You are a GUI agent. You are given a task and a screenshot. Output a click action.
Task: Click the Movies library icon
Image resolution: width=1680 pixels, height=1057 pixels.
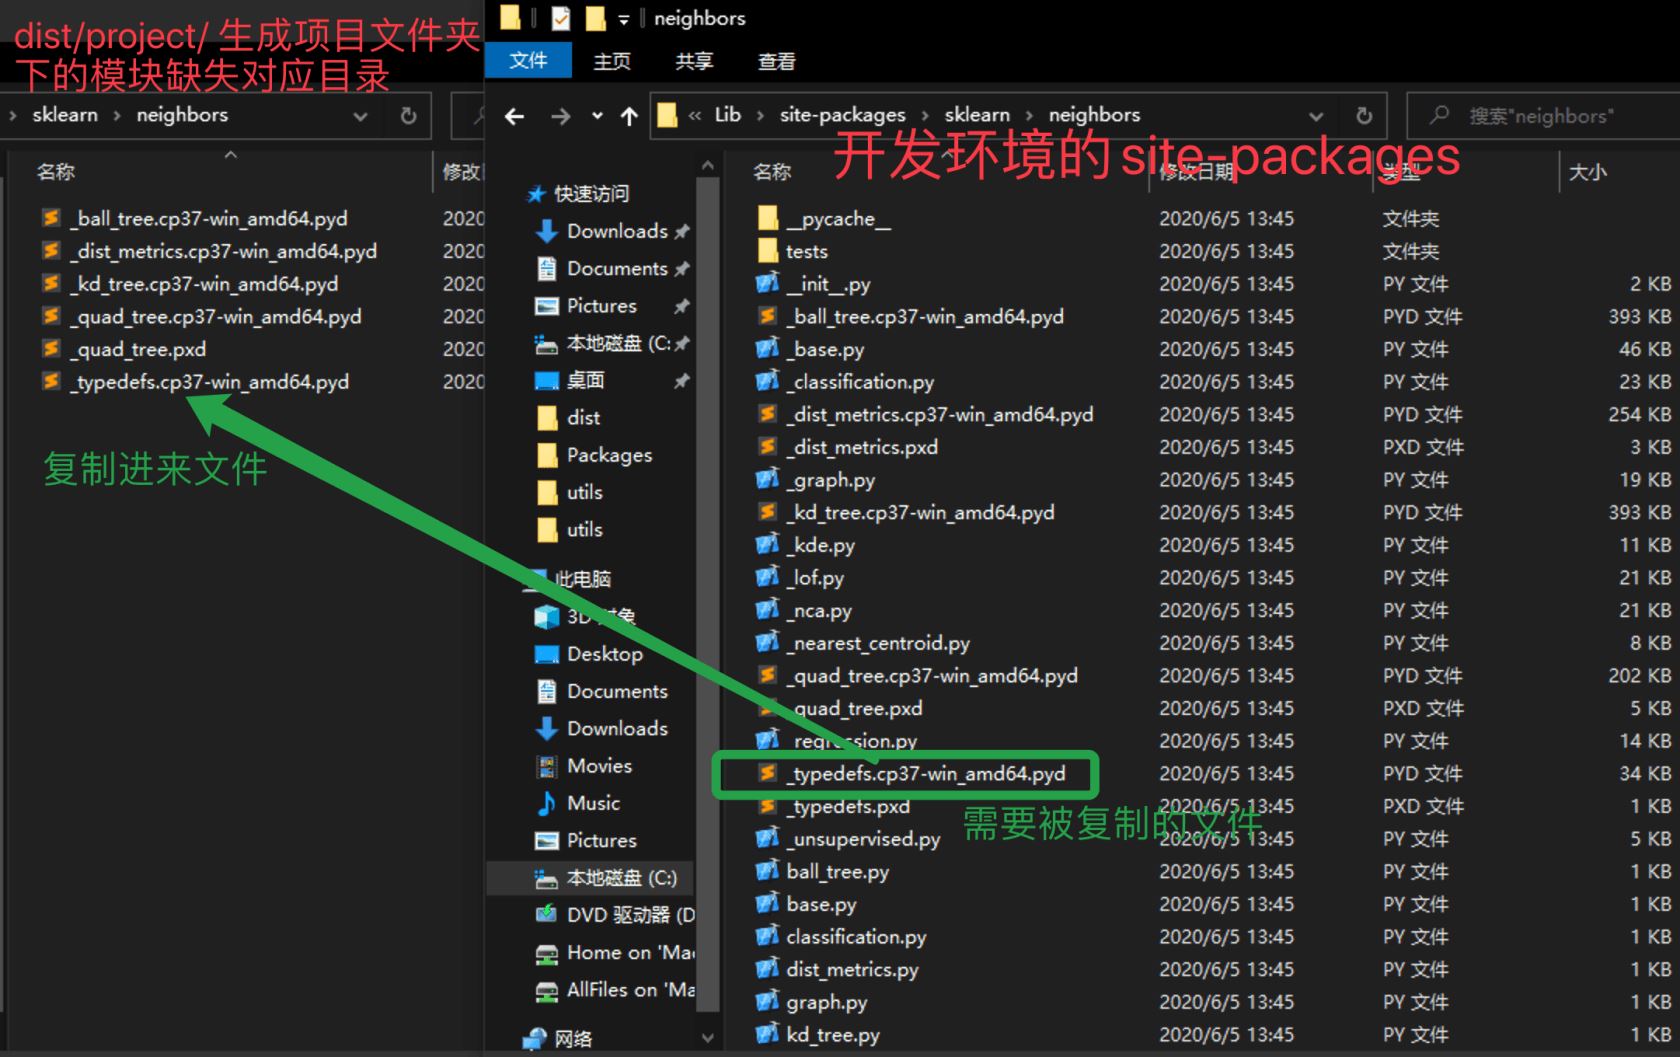coord(547,766)
